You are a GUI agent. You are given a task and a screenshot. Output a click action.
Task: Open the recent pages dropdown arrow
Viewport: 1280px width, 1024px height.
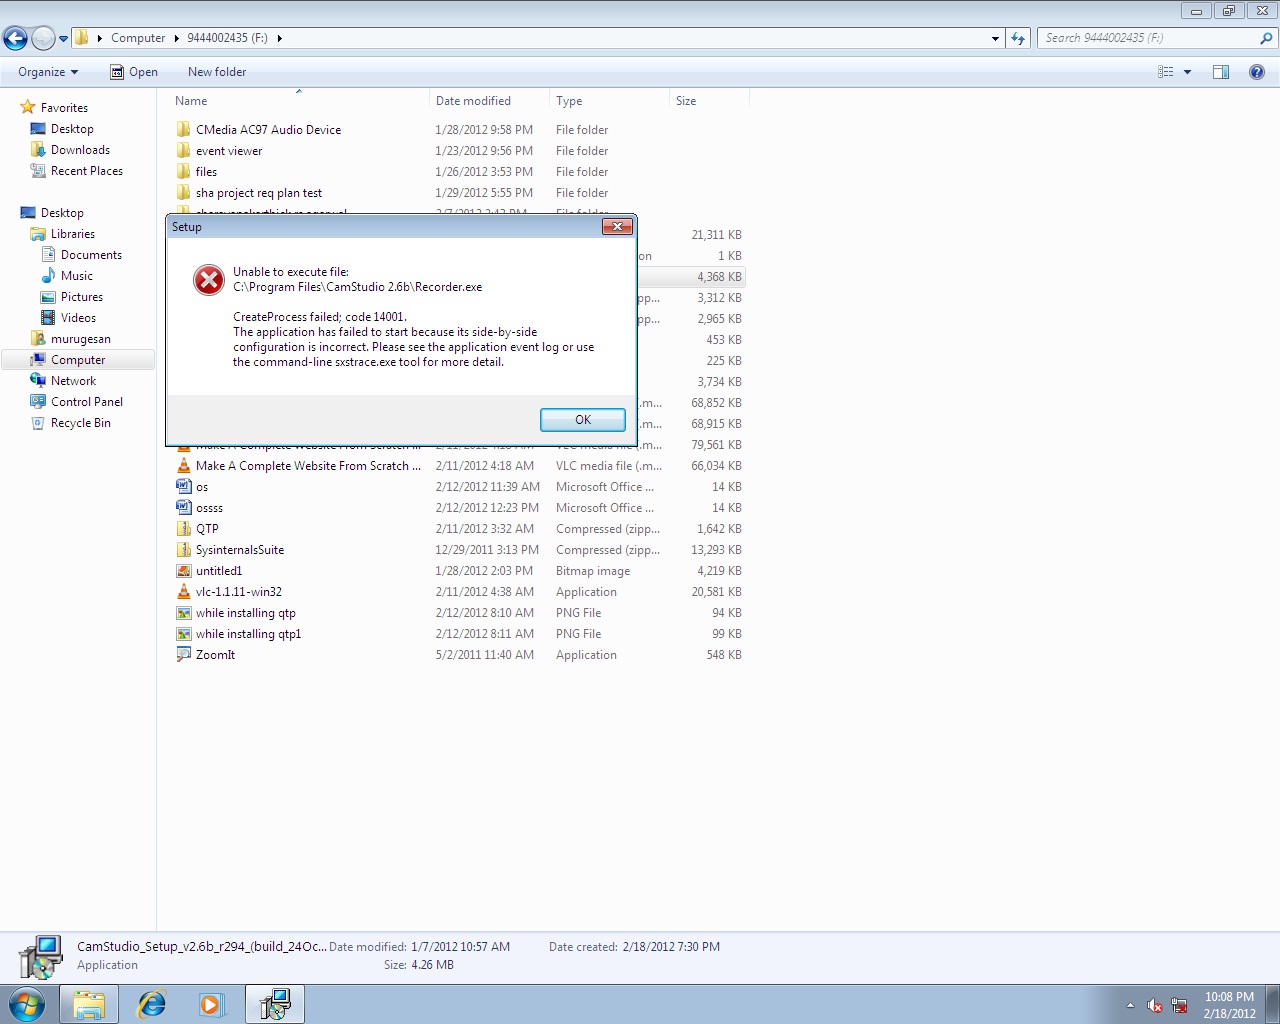(63, 39)
